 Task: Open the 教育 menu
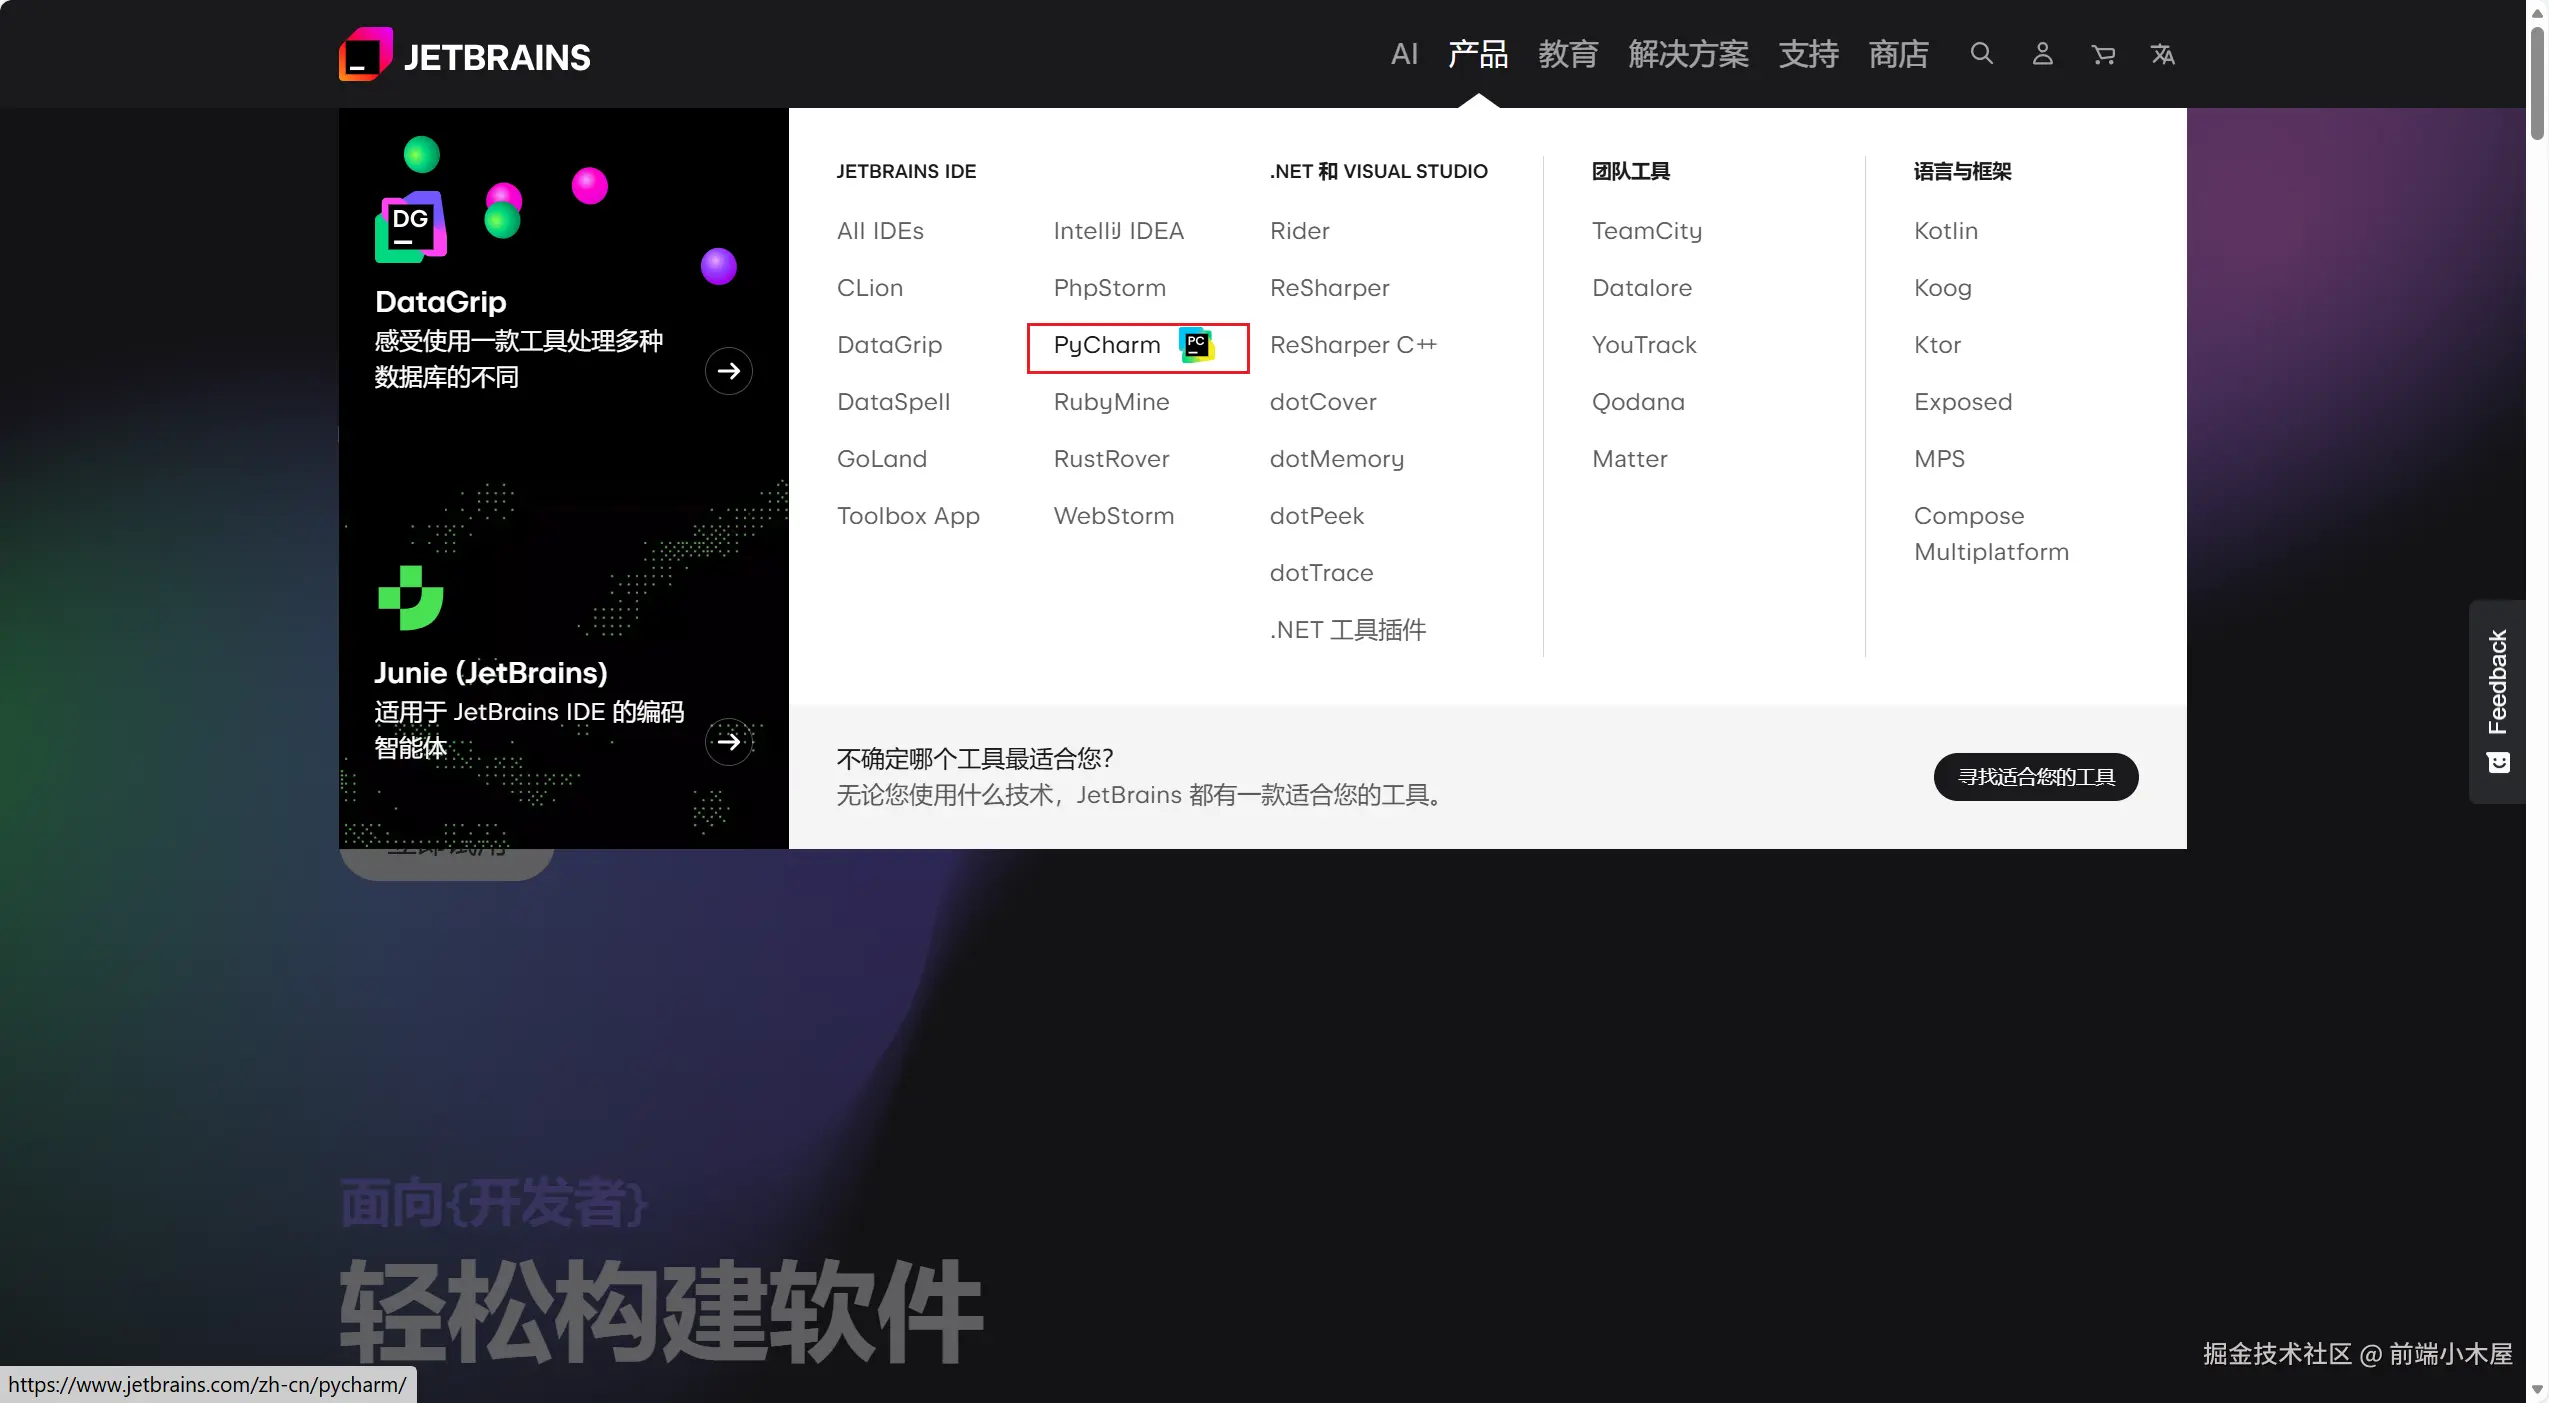[x=1566, y=54]
